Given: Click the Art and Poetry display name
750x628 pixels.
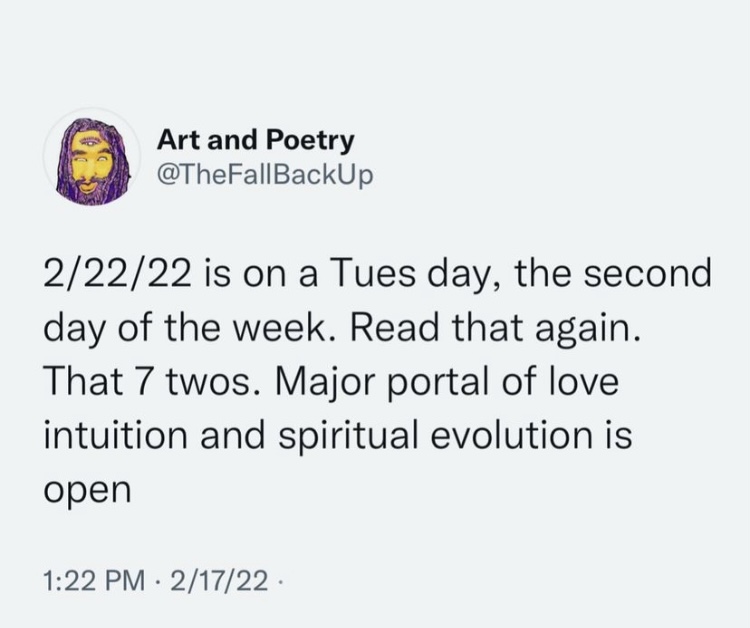Looking at the screenshot, I should [x=256, y=141].
